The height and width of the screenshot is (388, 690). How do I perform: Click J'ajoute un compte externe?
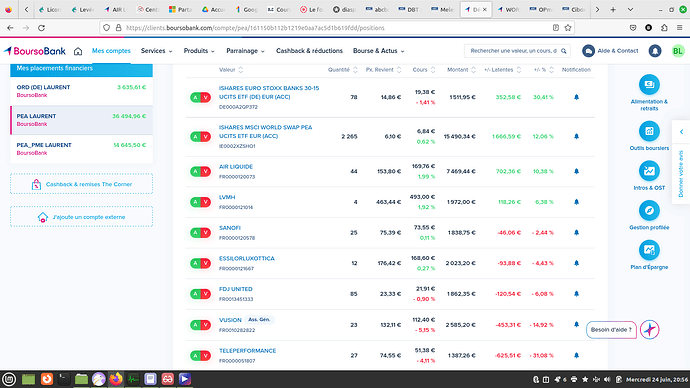pyautogui.click(x=81, y=217)
